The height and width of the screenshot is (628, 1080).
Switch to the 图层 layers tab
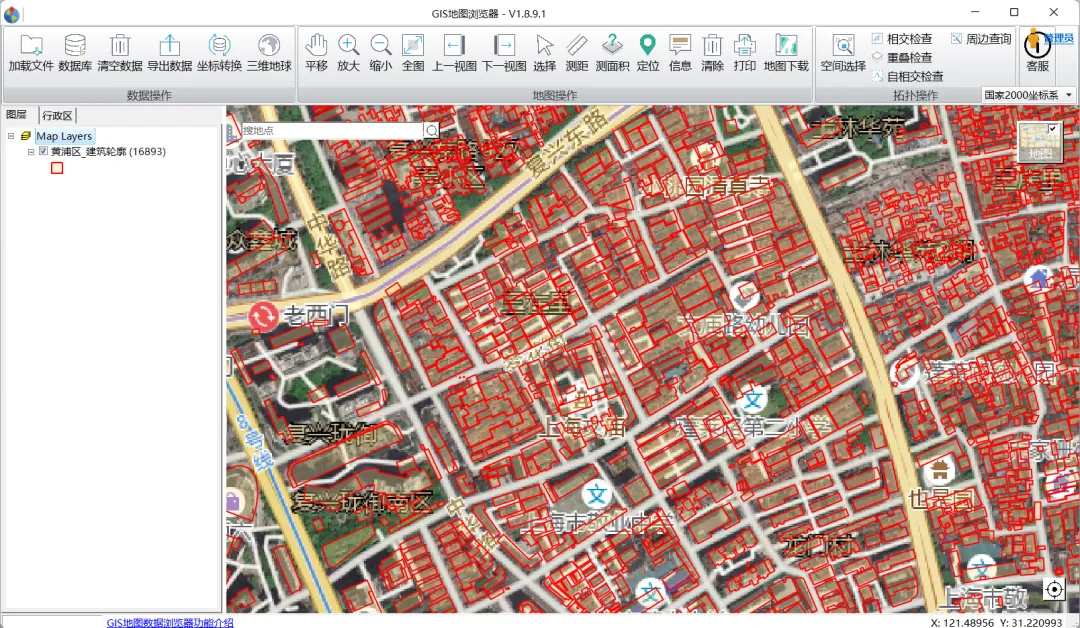[x=17, y=114]
